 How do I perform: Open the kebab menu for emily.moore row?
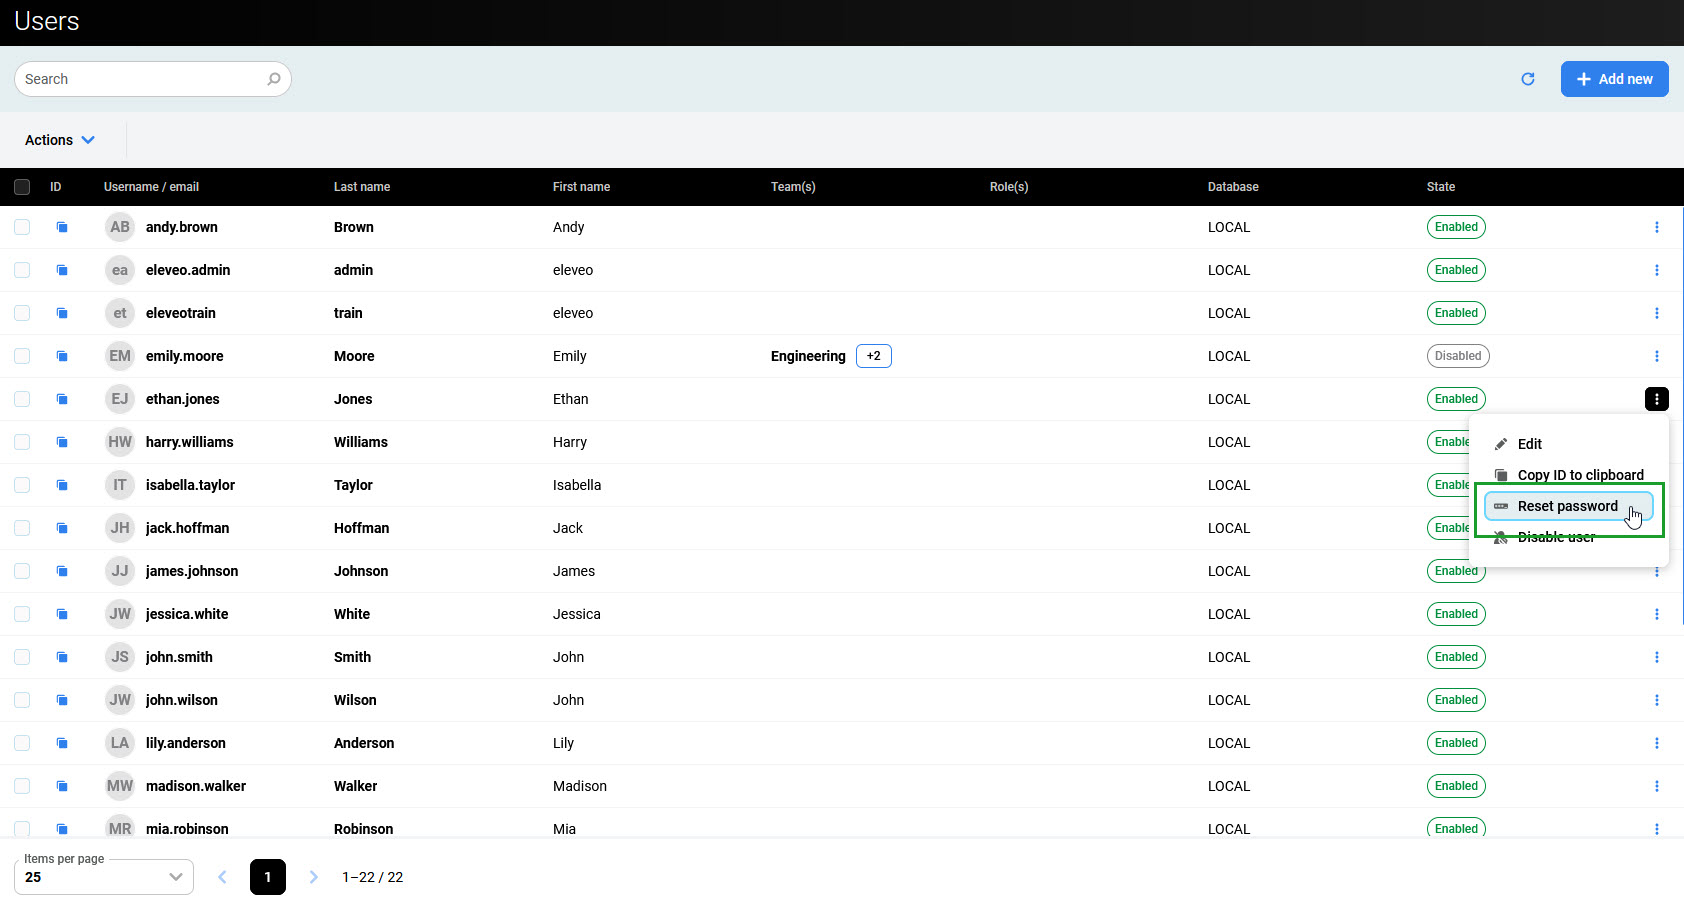pos(1656,356)
